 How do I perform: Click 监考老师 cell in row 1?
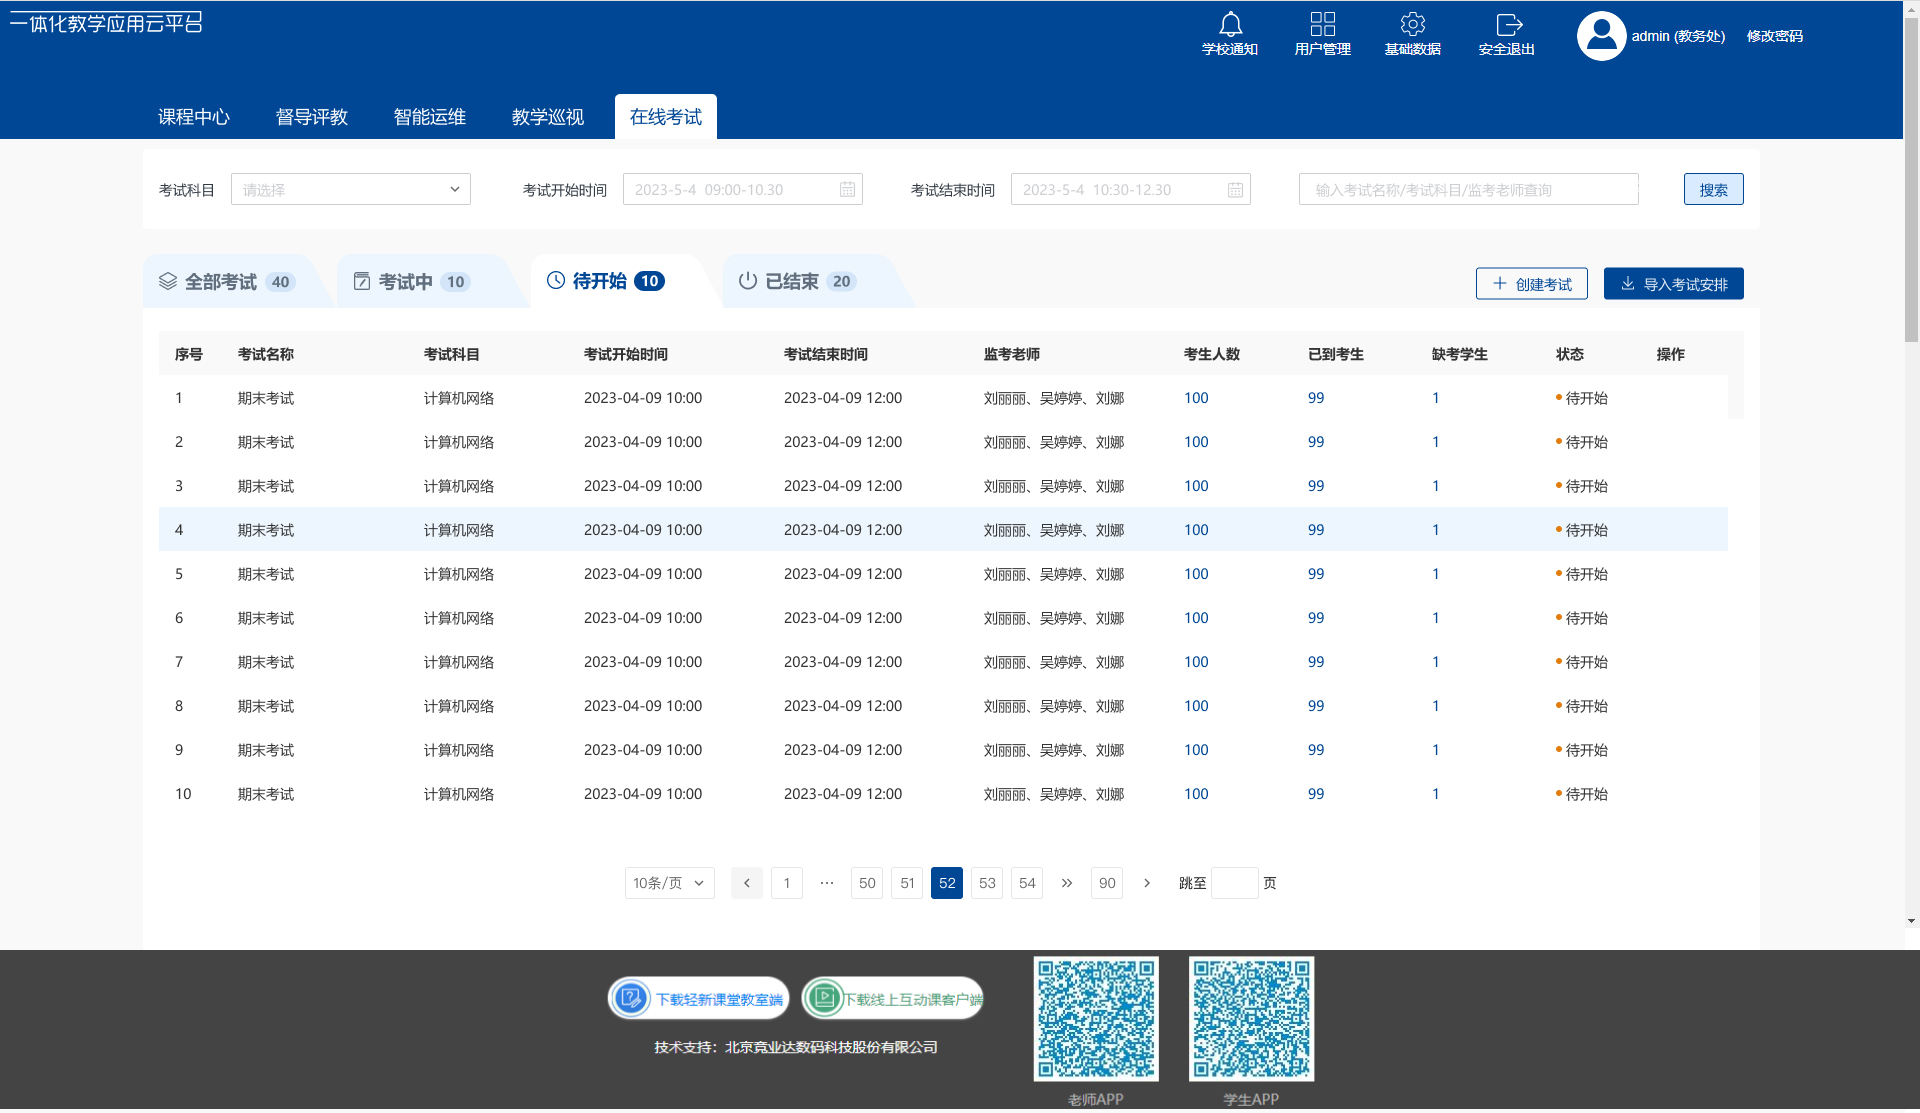[1054, 398]
